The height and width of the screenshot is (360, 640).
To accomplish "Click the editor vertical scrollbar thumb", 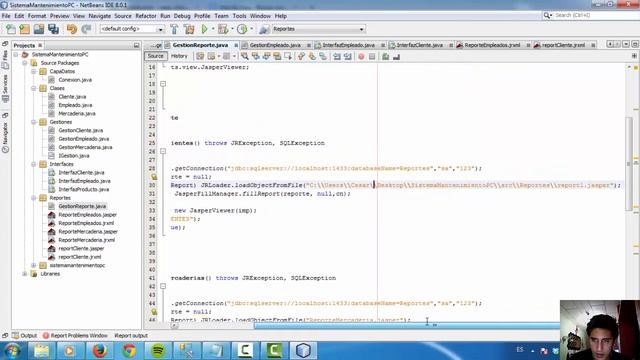I will click(x=629, y=163).
